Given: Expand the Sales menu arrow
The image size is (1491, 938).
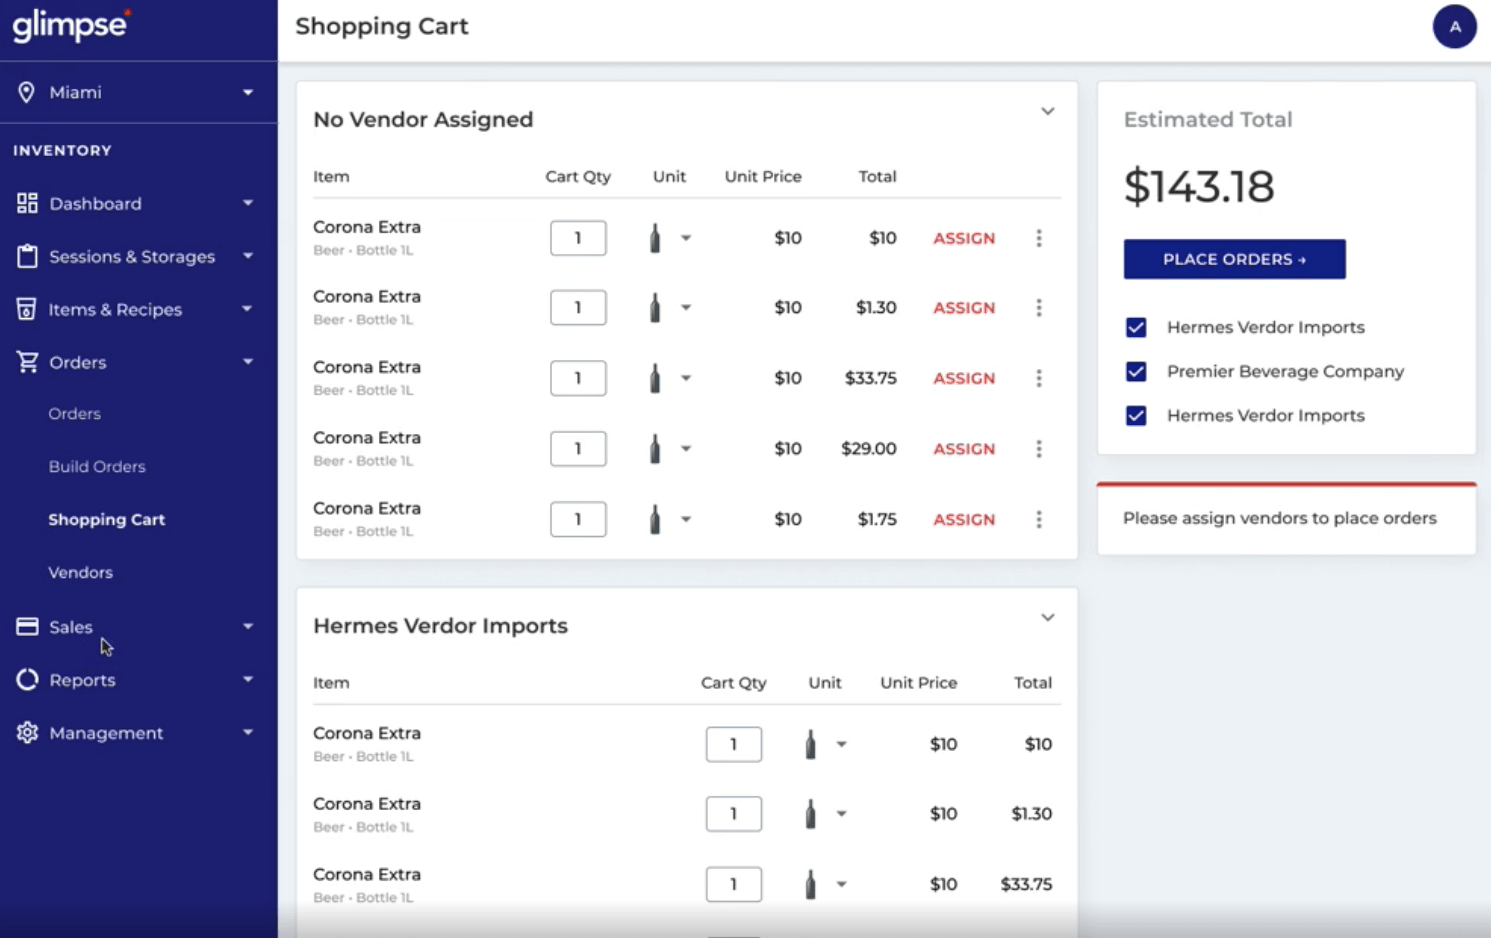Looking at the screenshot, I should (x=248, y=627).
